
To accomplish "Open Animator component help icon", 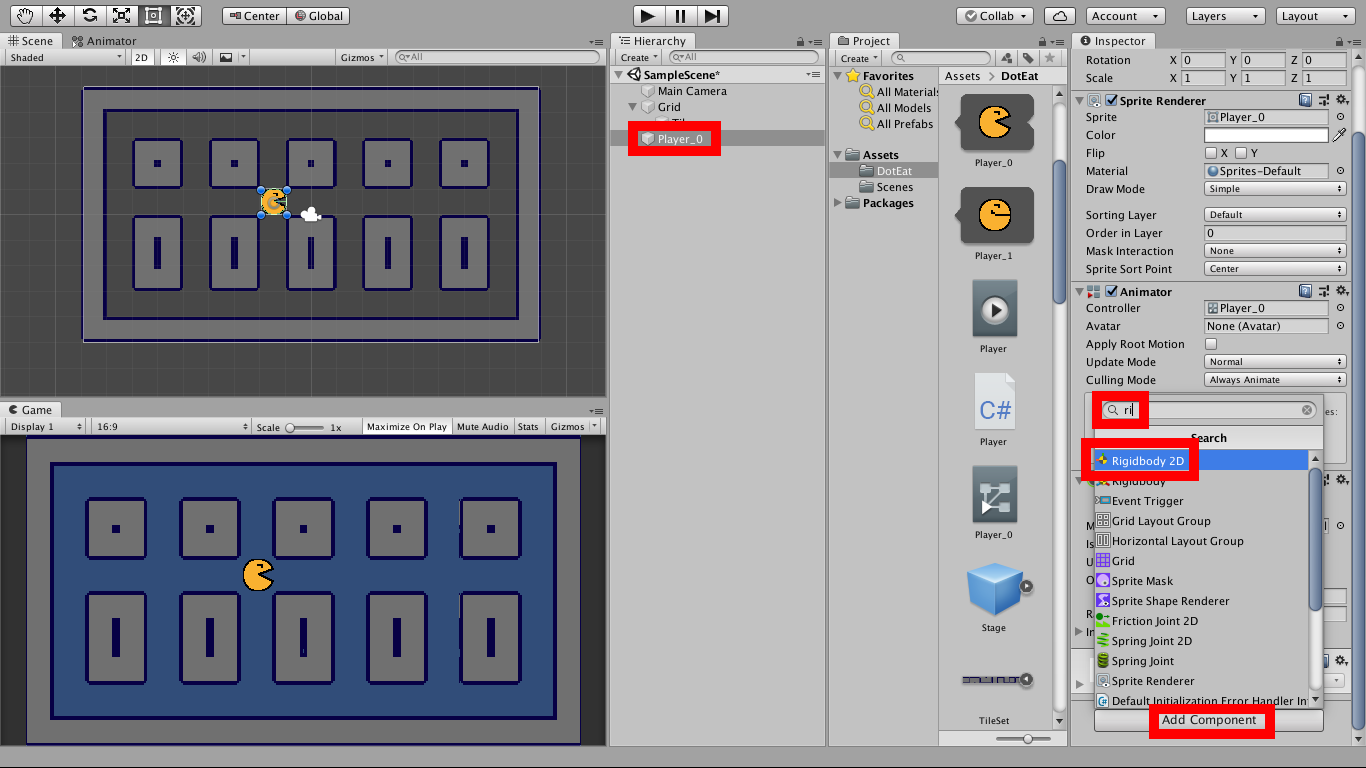I will coord(1305,291).
